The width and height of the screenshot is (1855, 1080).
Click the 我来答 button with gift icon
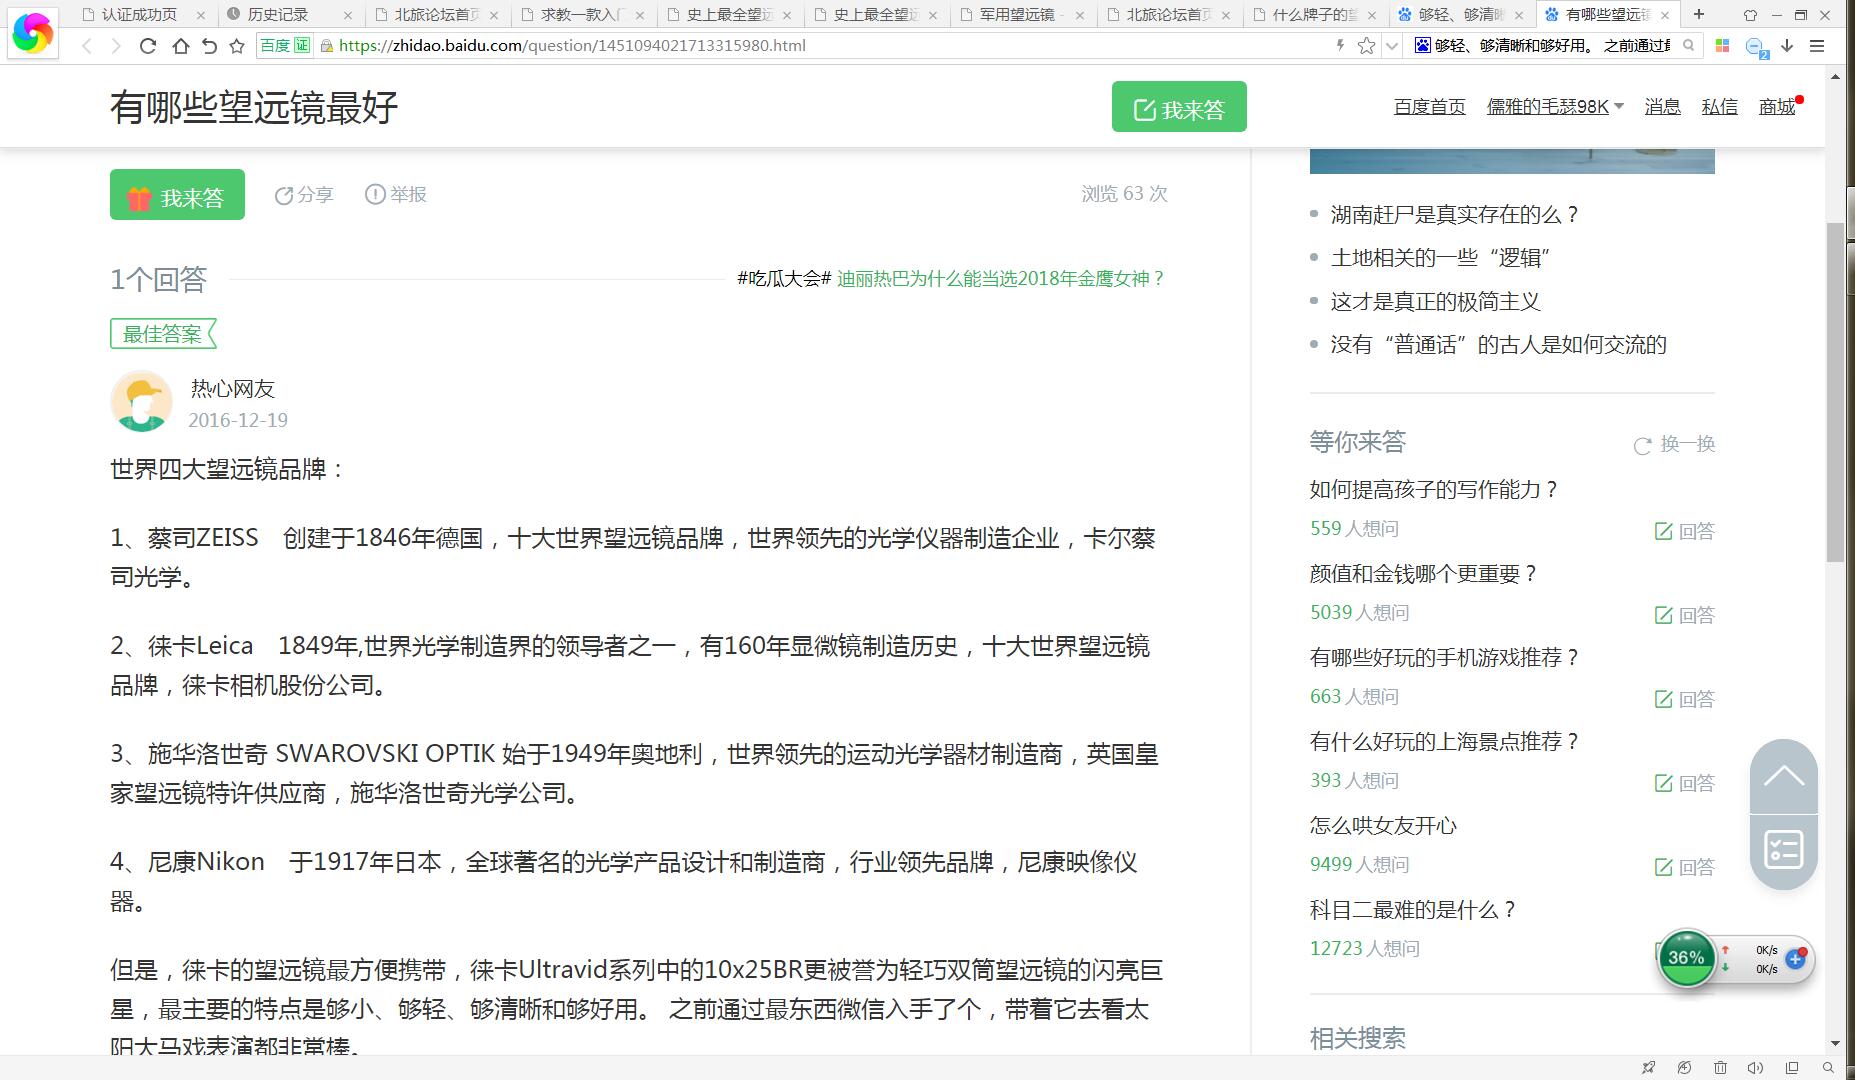click(177, 194)
